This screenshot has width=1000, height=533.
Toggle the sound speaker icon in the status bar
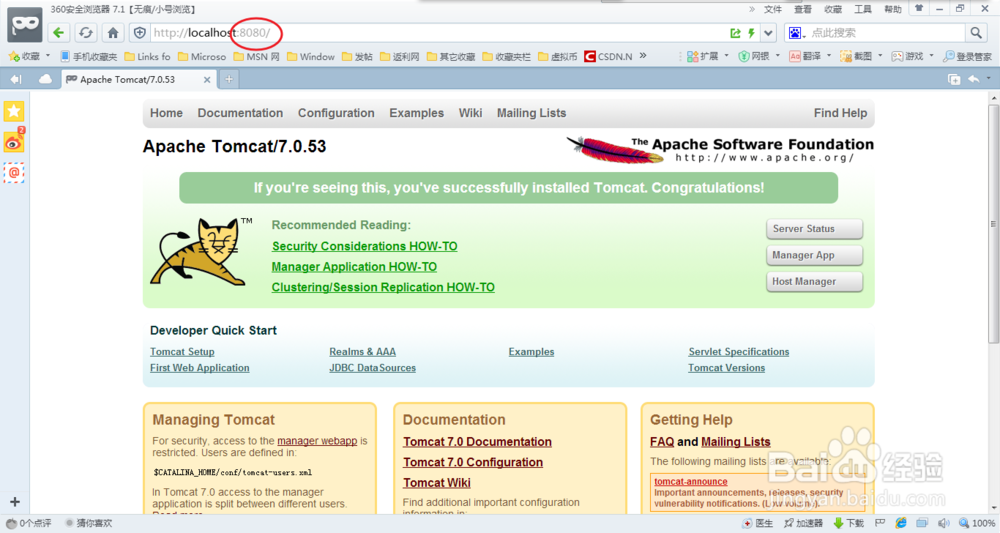pyautogui.click(x=944, y=523)
